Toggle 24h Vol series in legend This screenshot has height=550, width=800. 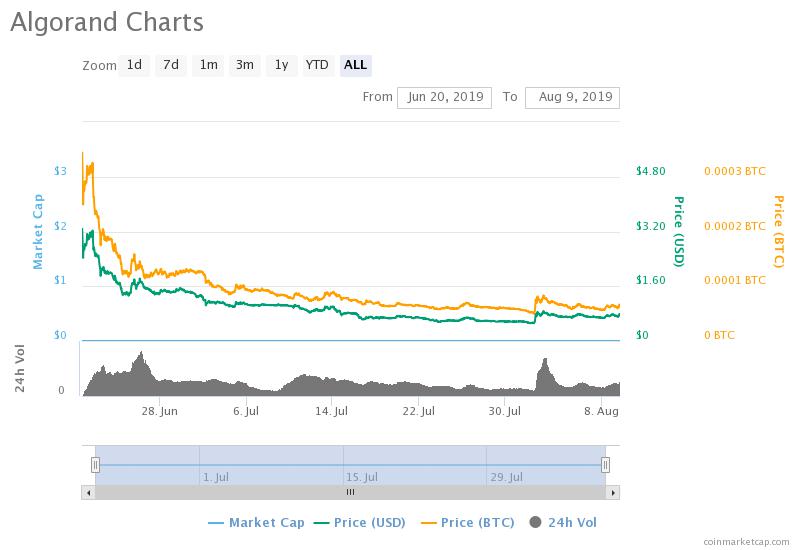[563, 522]
